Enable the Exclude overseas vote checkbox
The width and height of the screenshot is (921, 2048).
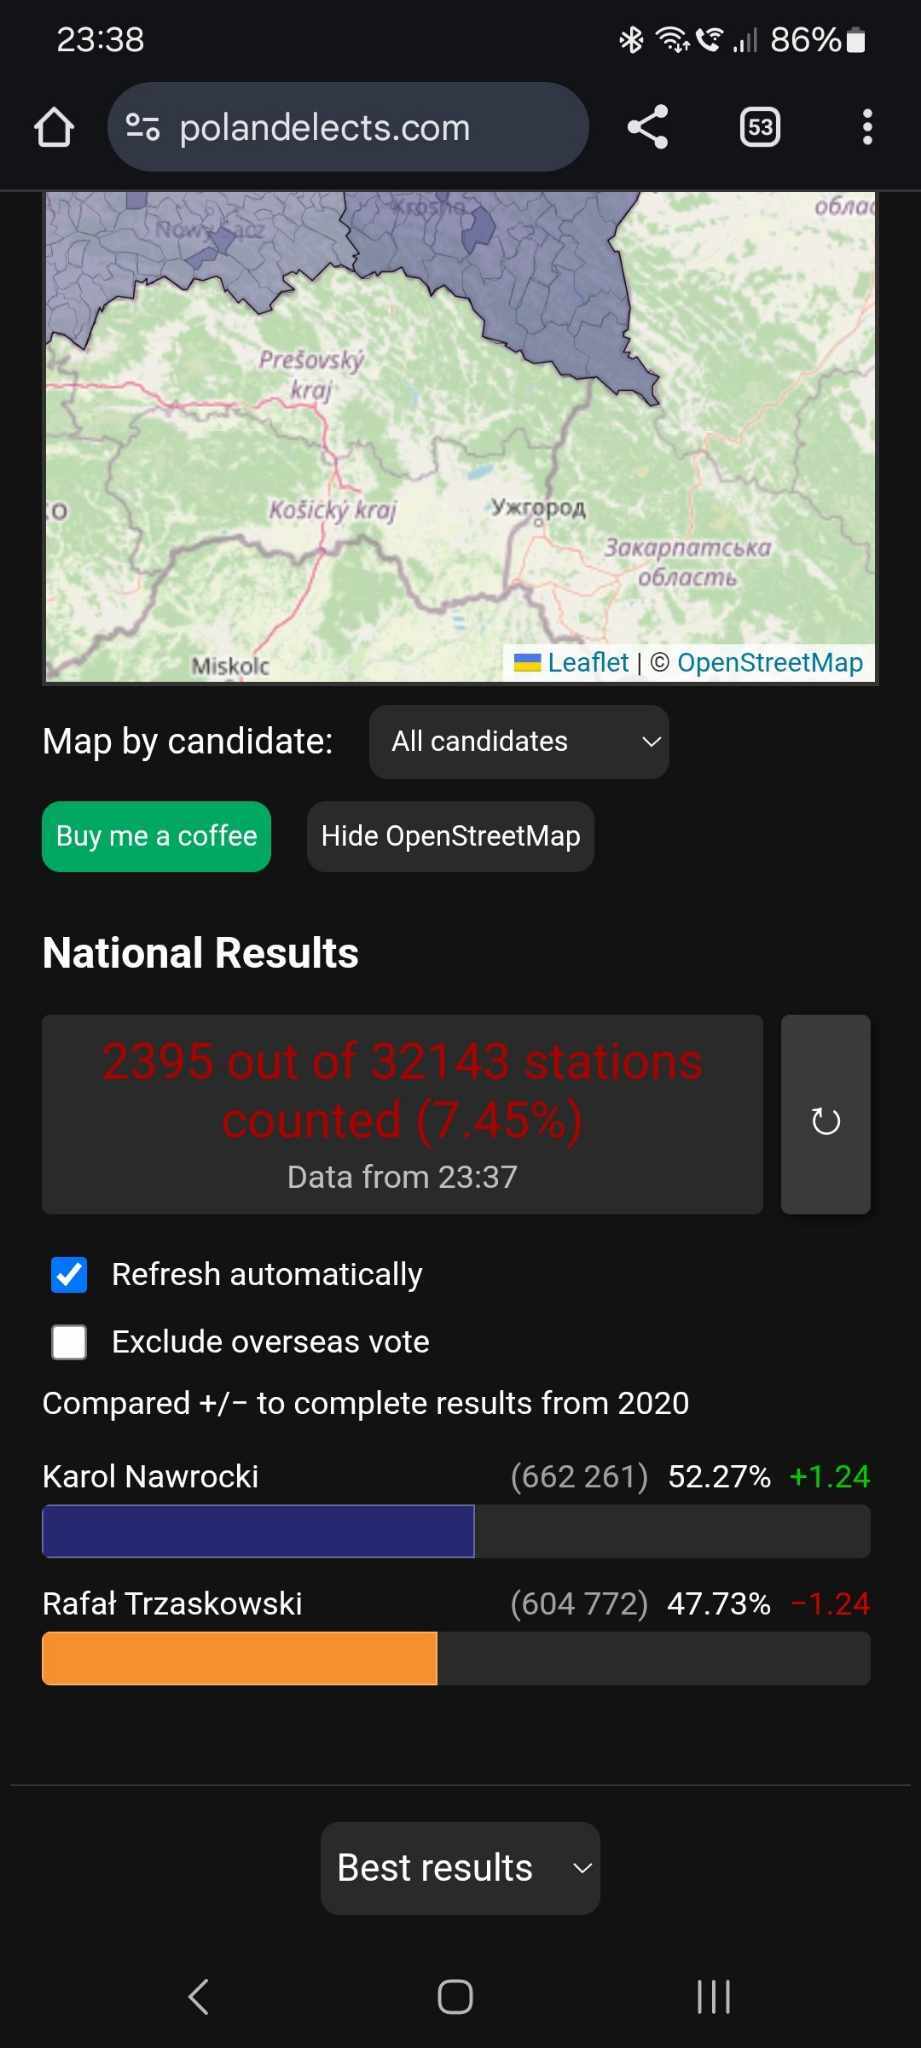[69, 1342]
